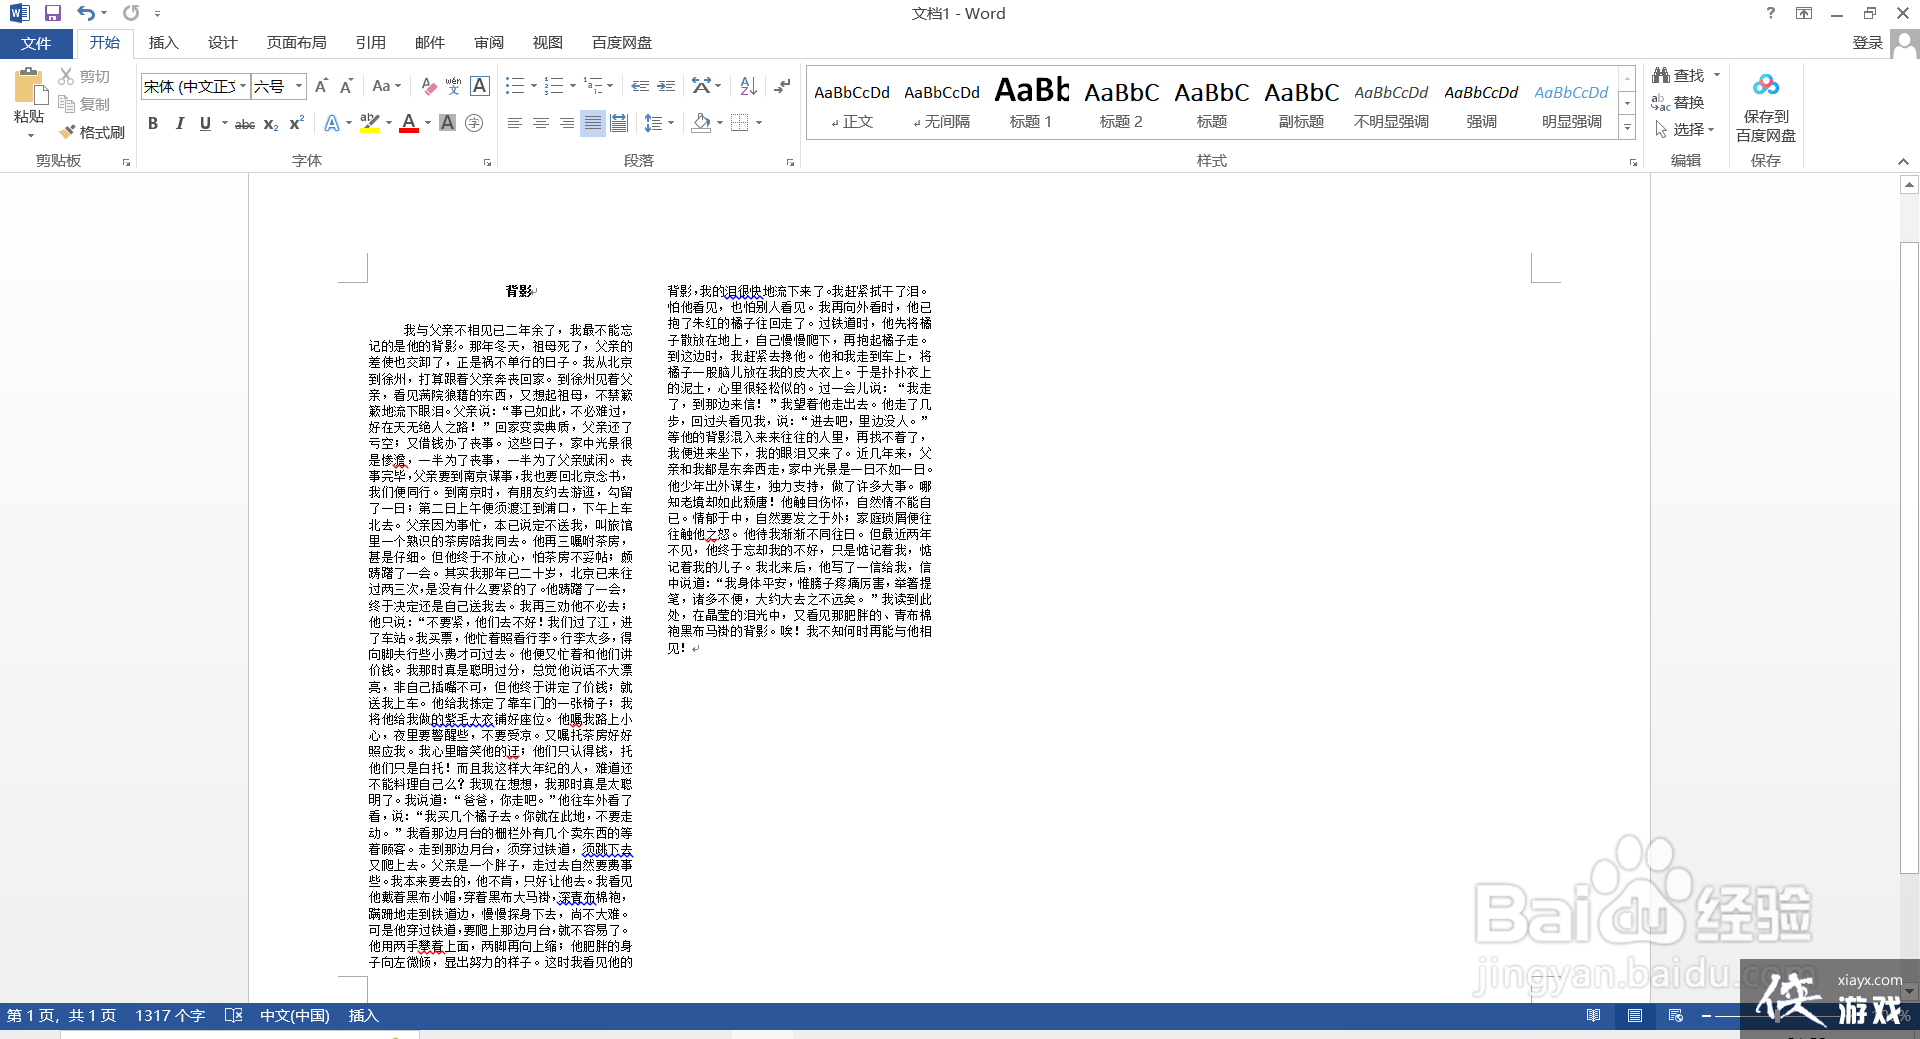The height and width of the screenshot is (1039, 1920).
Task: Toggle superscript formatting
Action: (296, 123)
